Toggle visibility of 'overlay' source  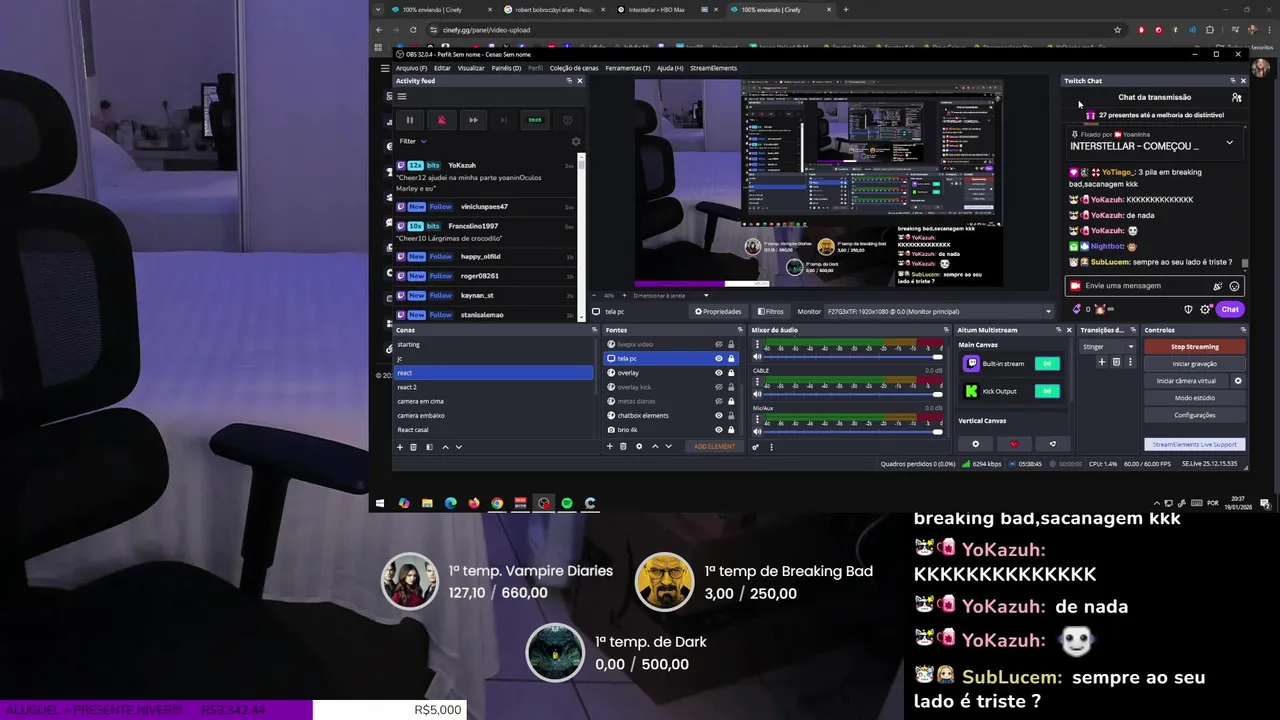pyautogui.click(x=718, y=373)
